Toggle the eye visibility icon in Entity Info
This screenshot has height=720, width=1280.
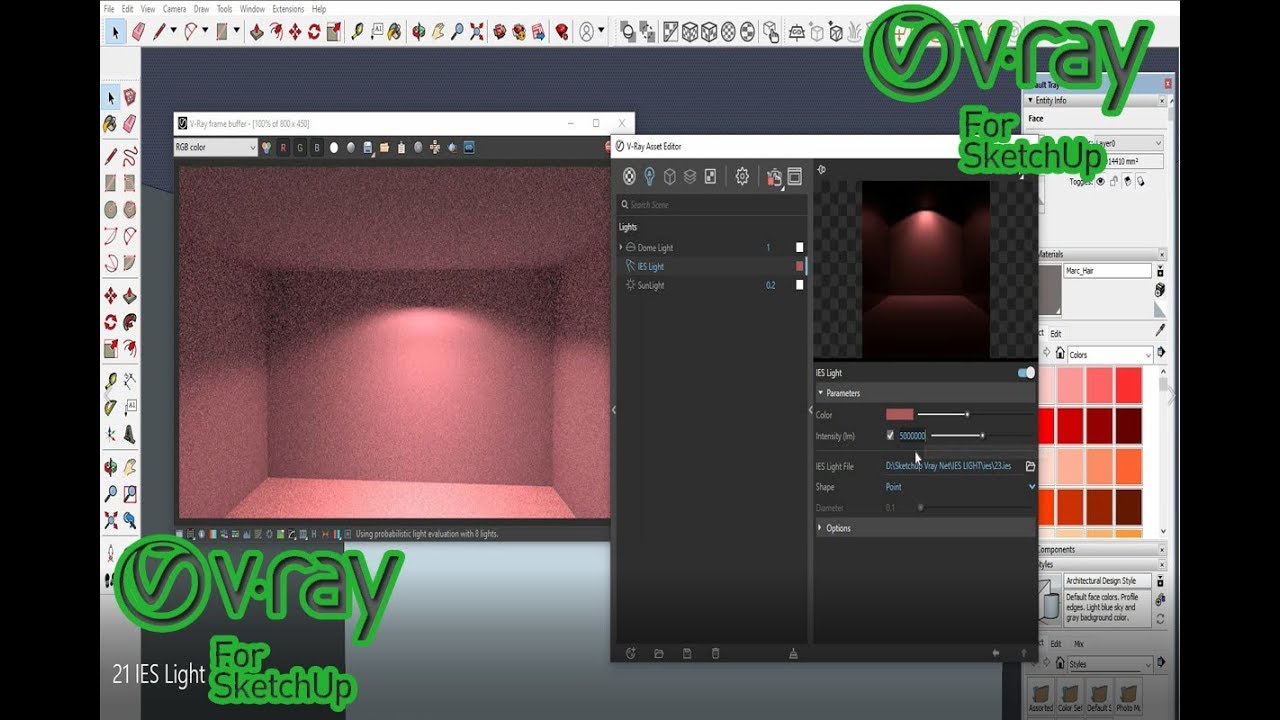coord(1100,182)
